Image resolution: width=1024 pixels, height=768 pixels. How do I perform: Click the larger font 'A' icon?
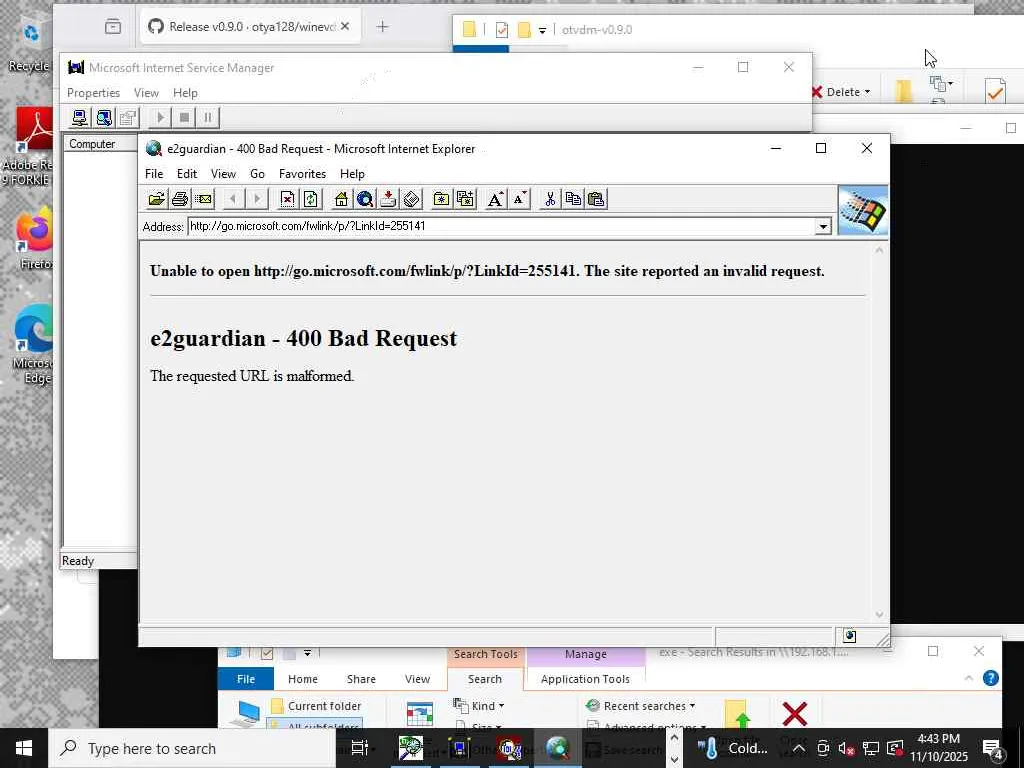click(x=496, y=199)
